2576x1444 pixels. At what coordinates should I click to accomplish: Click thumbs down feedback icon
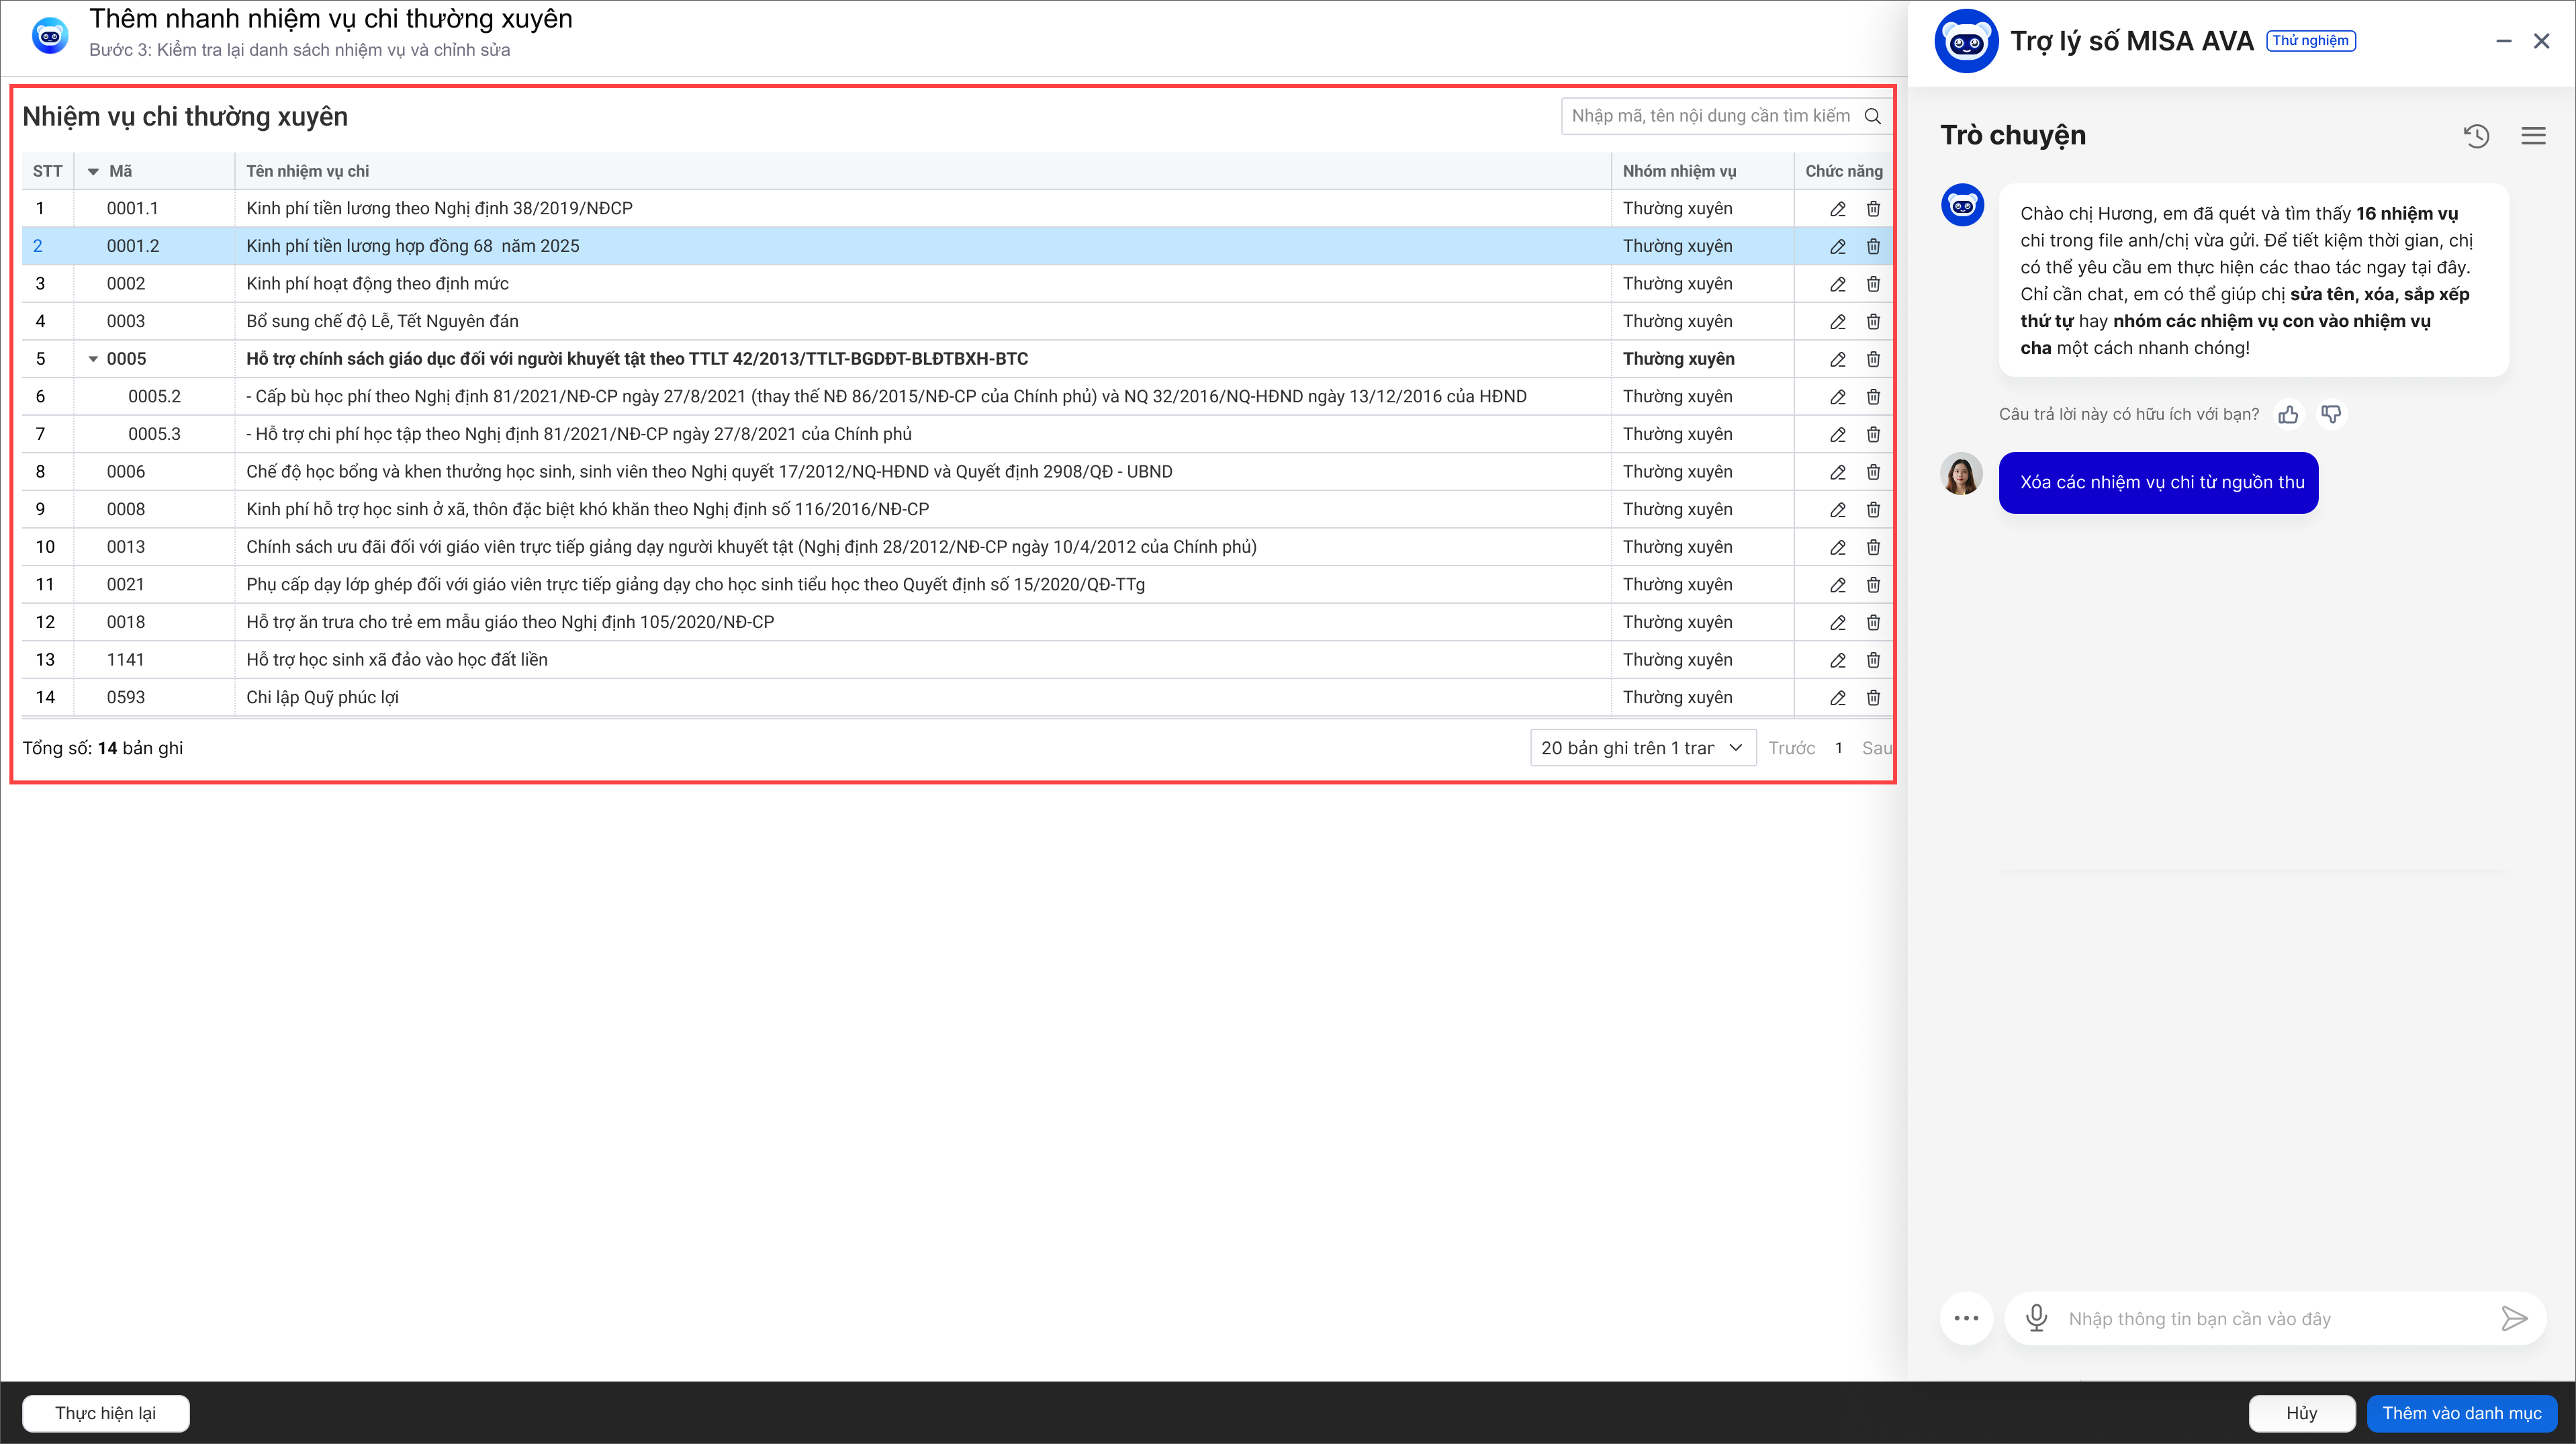point(2331,414)
